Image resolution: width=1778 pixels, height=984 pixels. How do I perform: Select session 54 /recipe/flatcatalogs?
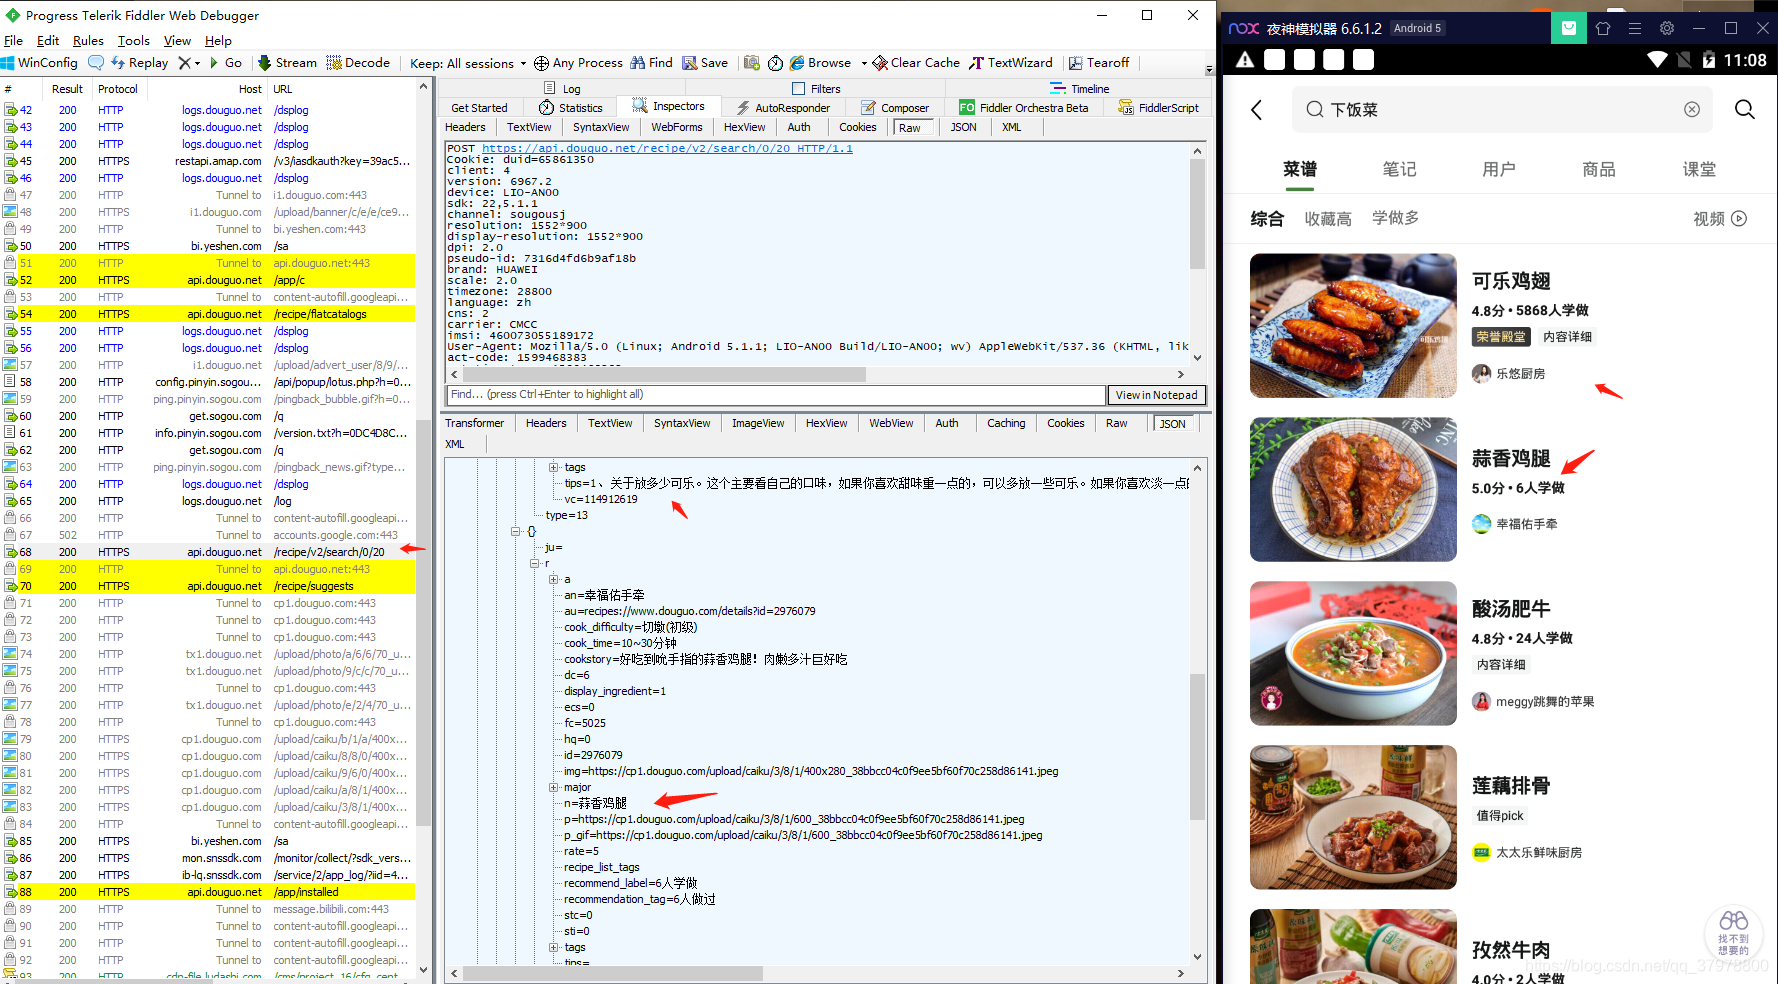pyautogui.click(x=209, y=314)
